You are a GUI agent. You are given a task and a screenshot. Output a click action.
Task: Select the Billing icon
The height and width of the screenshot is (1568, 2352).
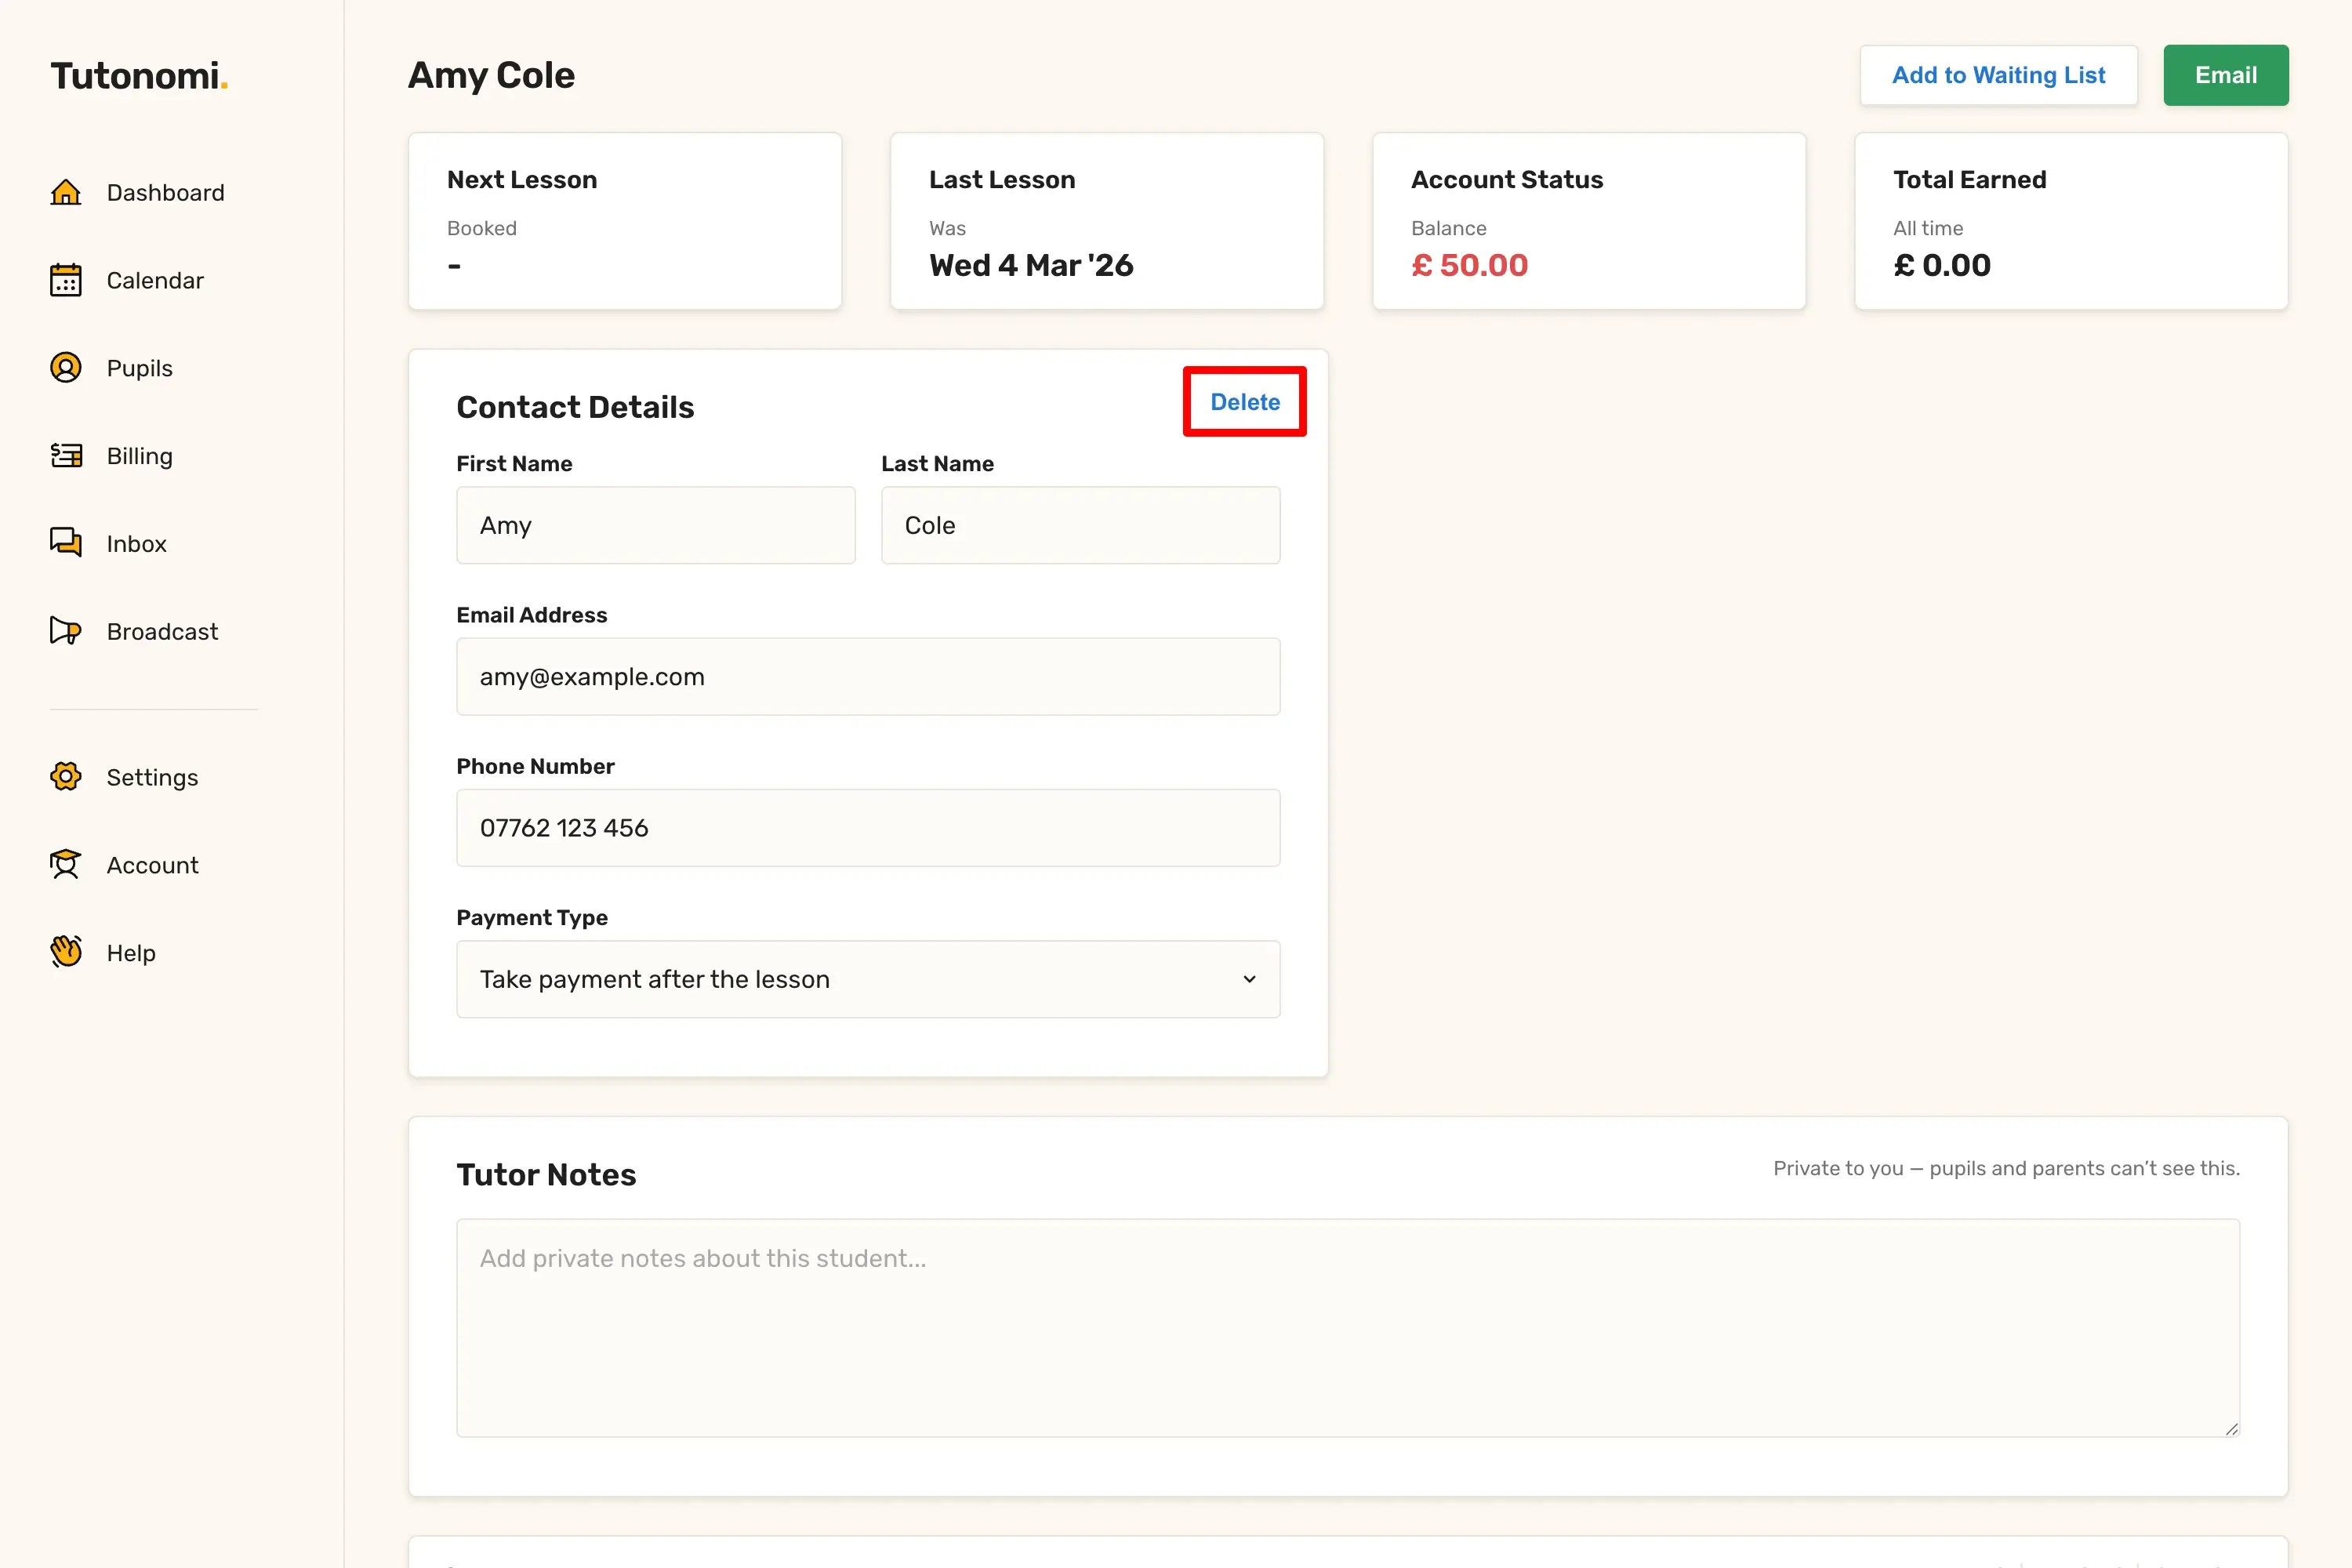66,456
